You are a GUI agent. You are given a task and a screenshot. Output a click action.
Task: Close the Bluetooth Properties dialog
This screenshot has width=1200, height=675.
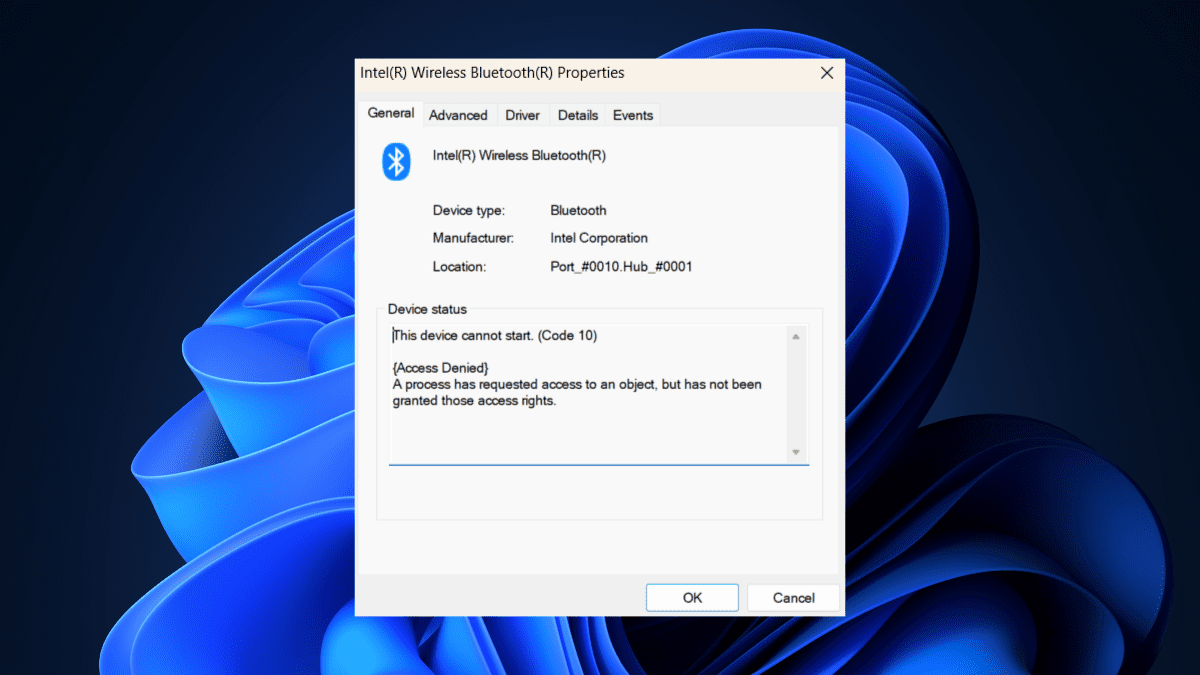[827, 73]
